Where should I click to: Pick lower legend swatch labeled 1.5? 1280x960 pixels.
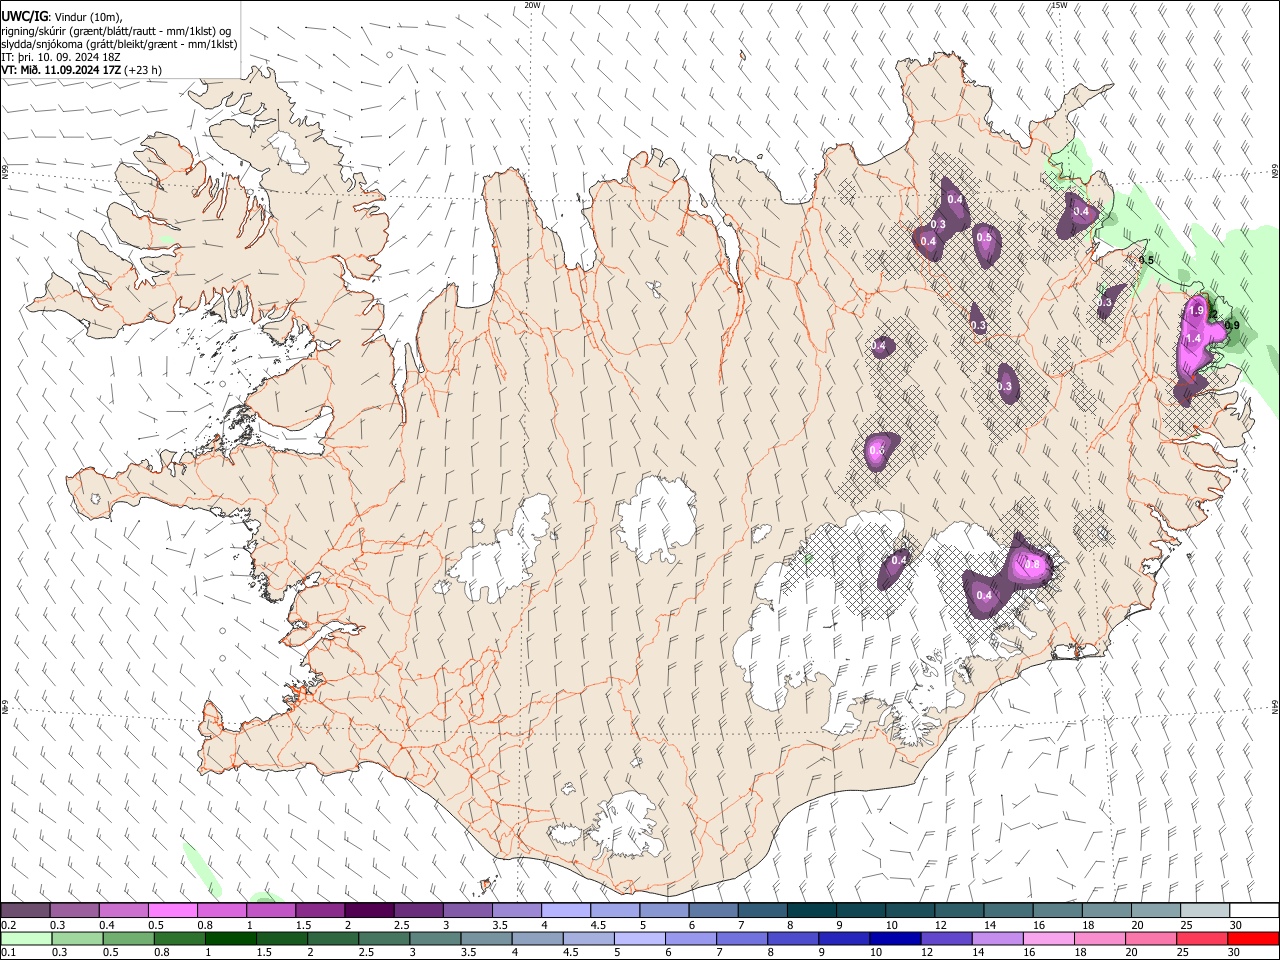point(281,938)
